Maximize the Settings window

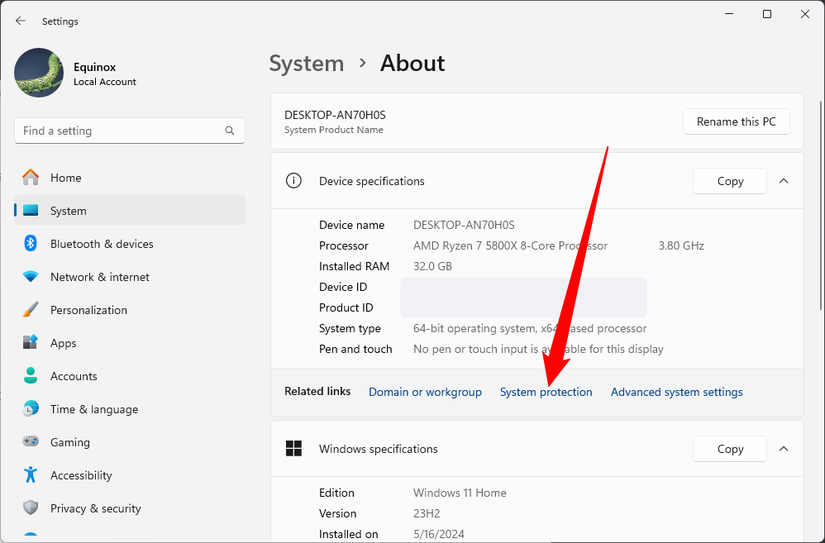(x=767, y=14)
